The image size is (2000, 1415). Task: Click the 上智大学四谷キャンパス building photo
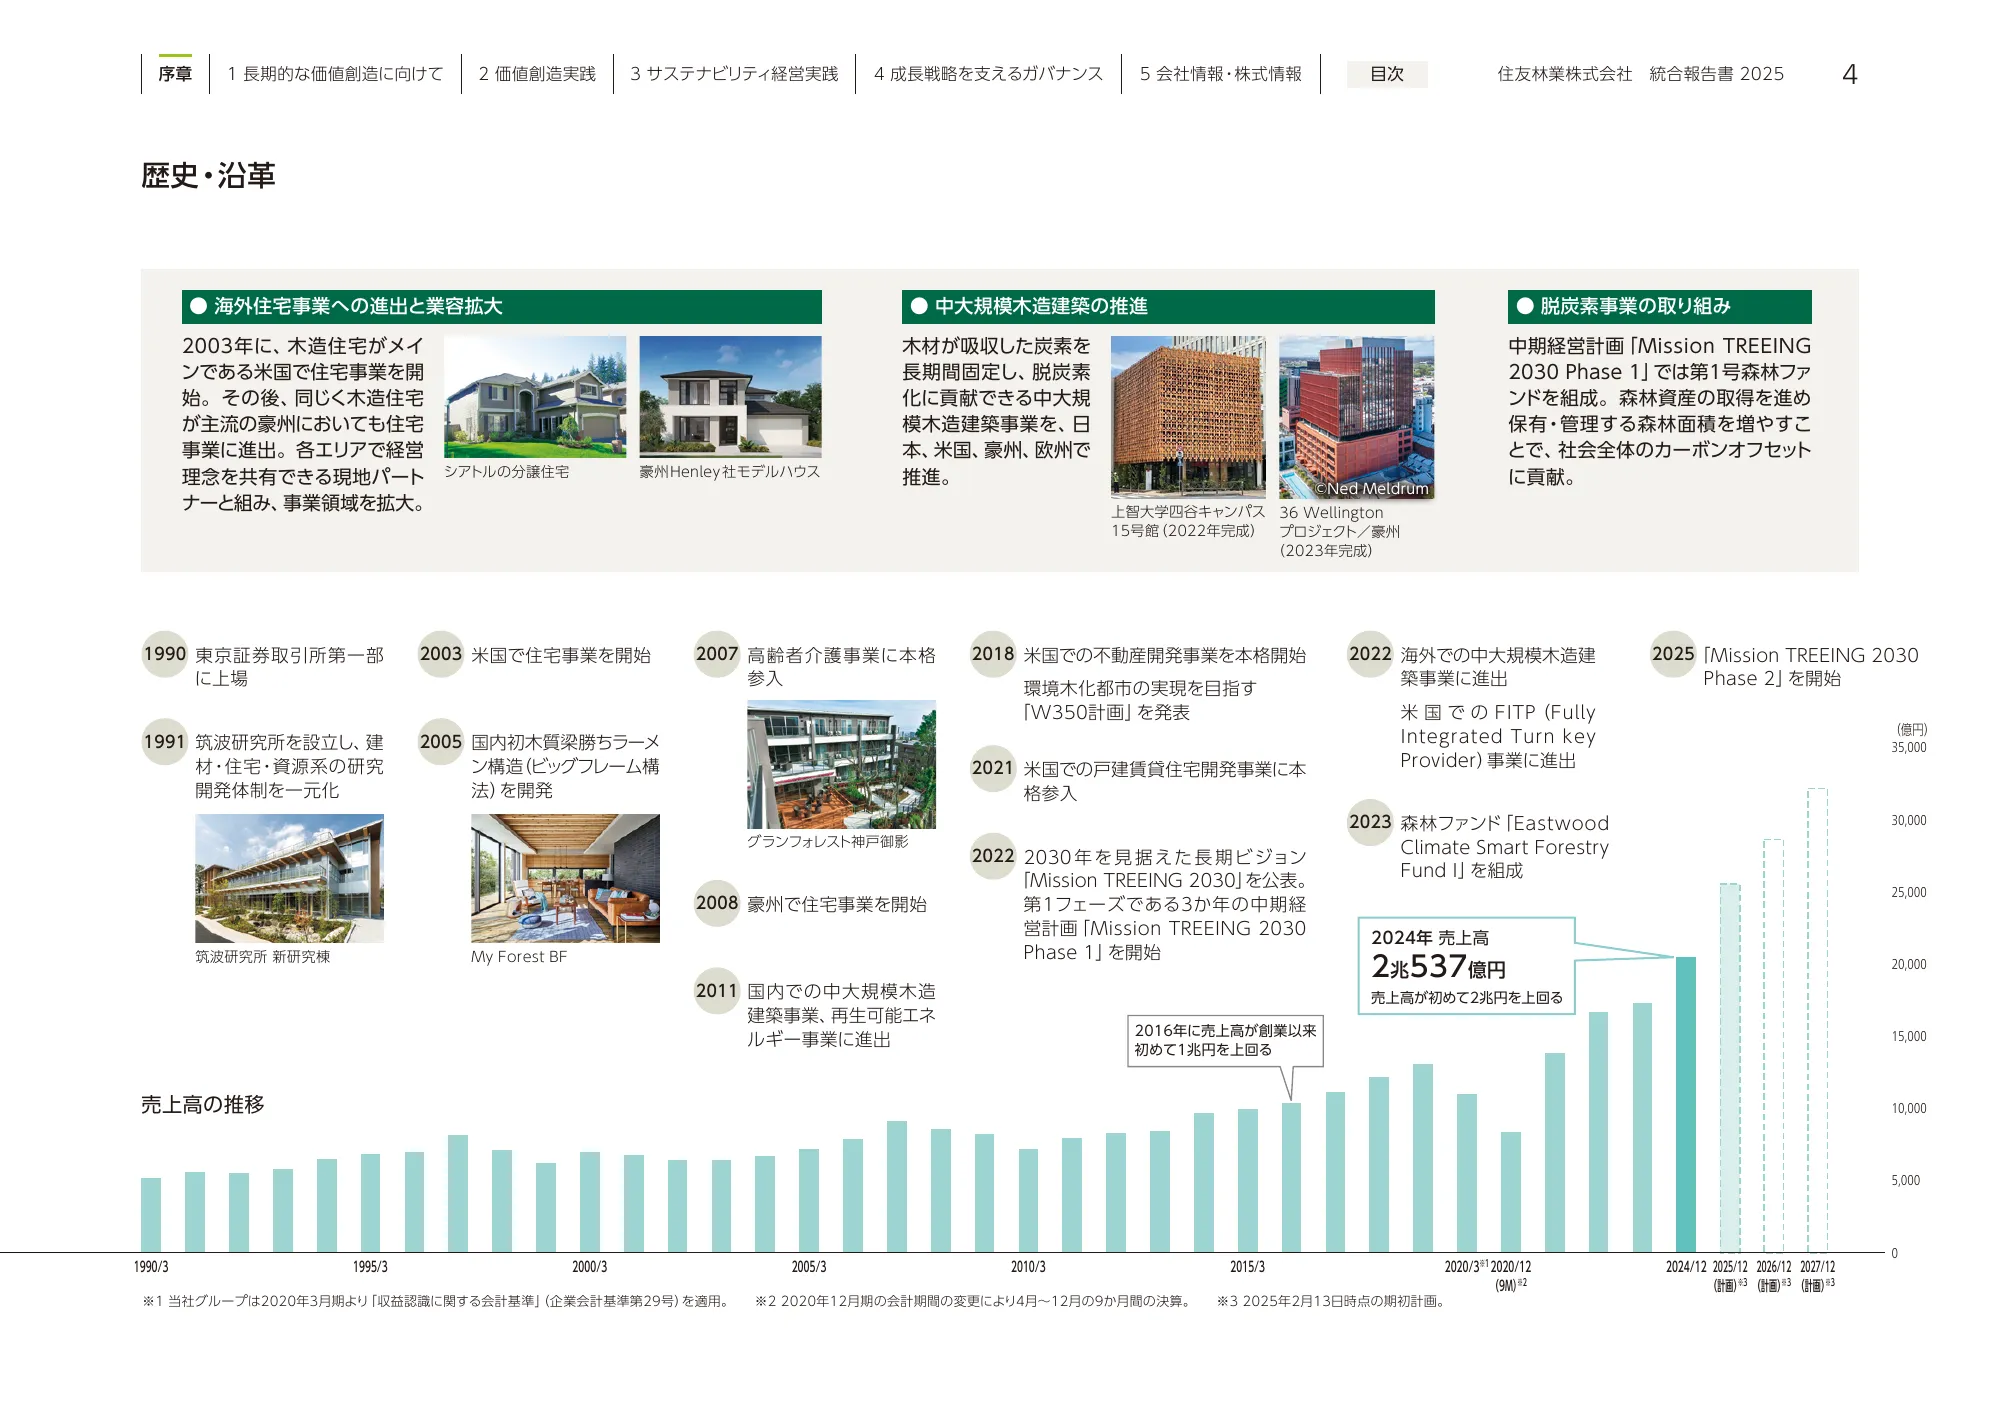tap(1190, 415)
